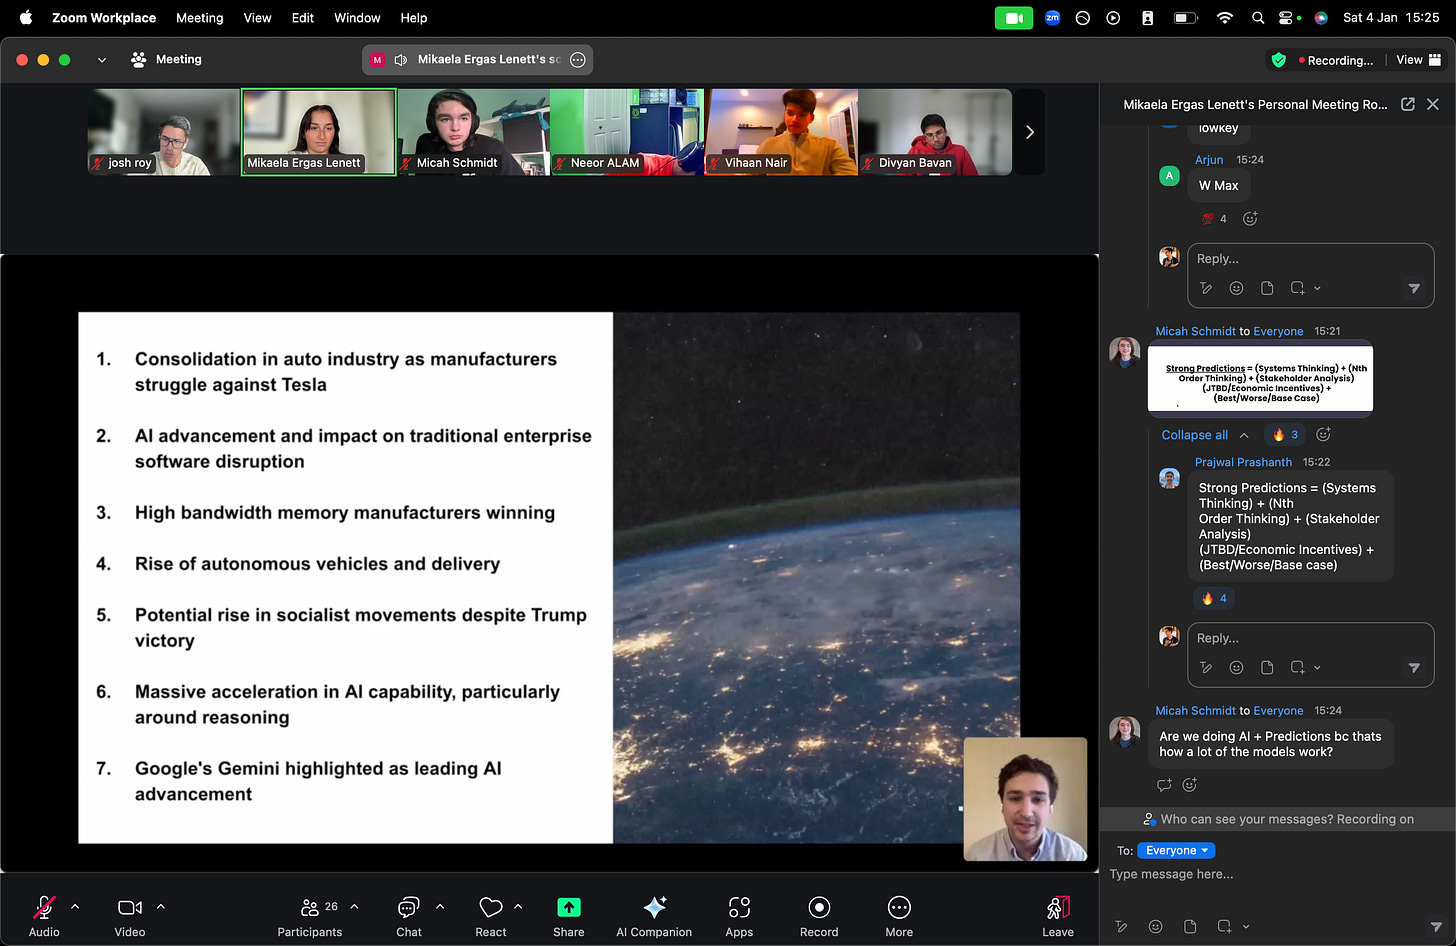Attach file in bottom message composer

1189,927
